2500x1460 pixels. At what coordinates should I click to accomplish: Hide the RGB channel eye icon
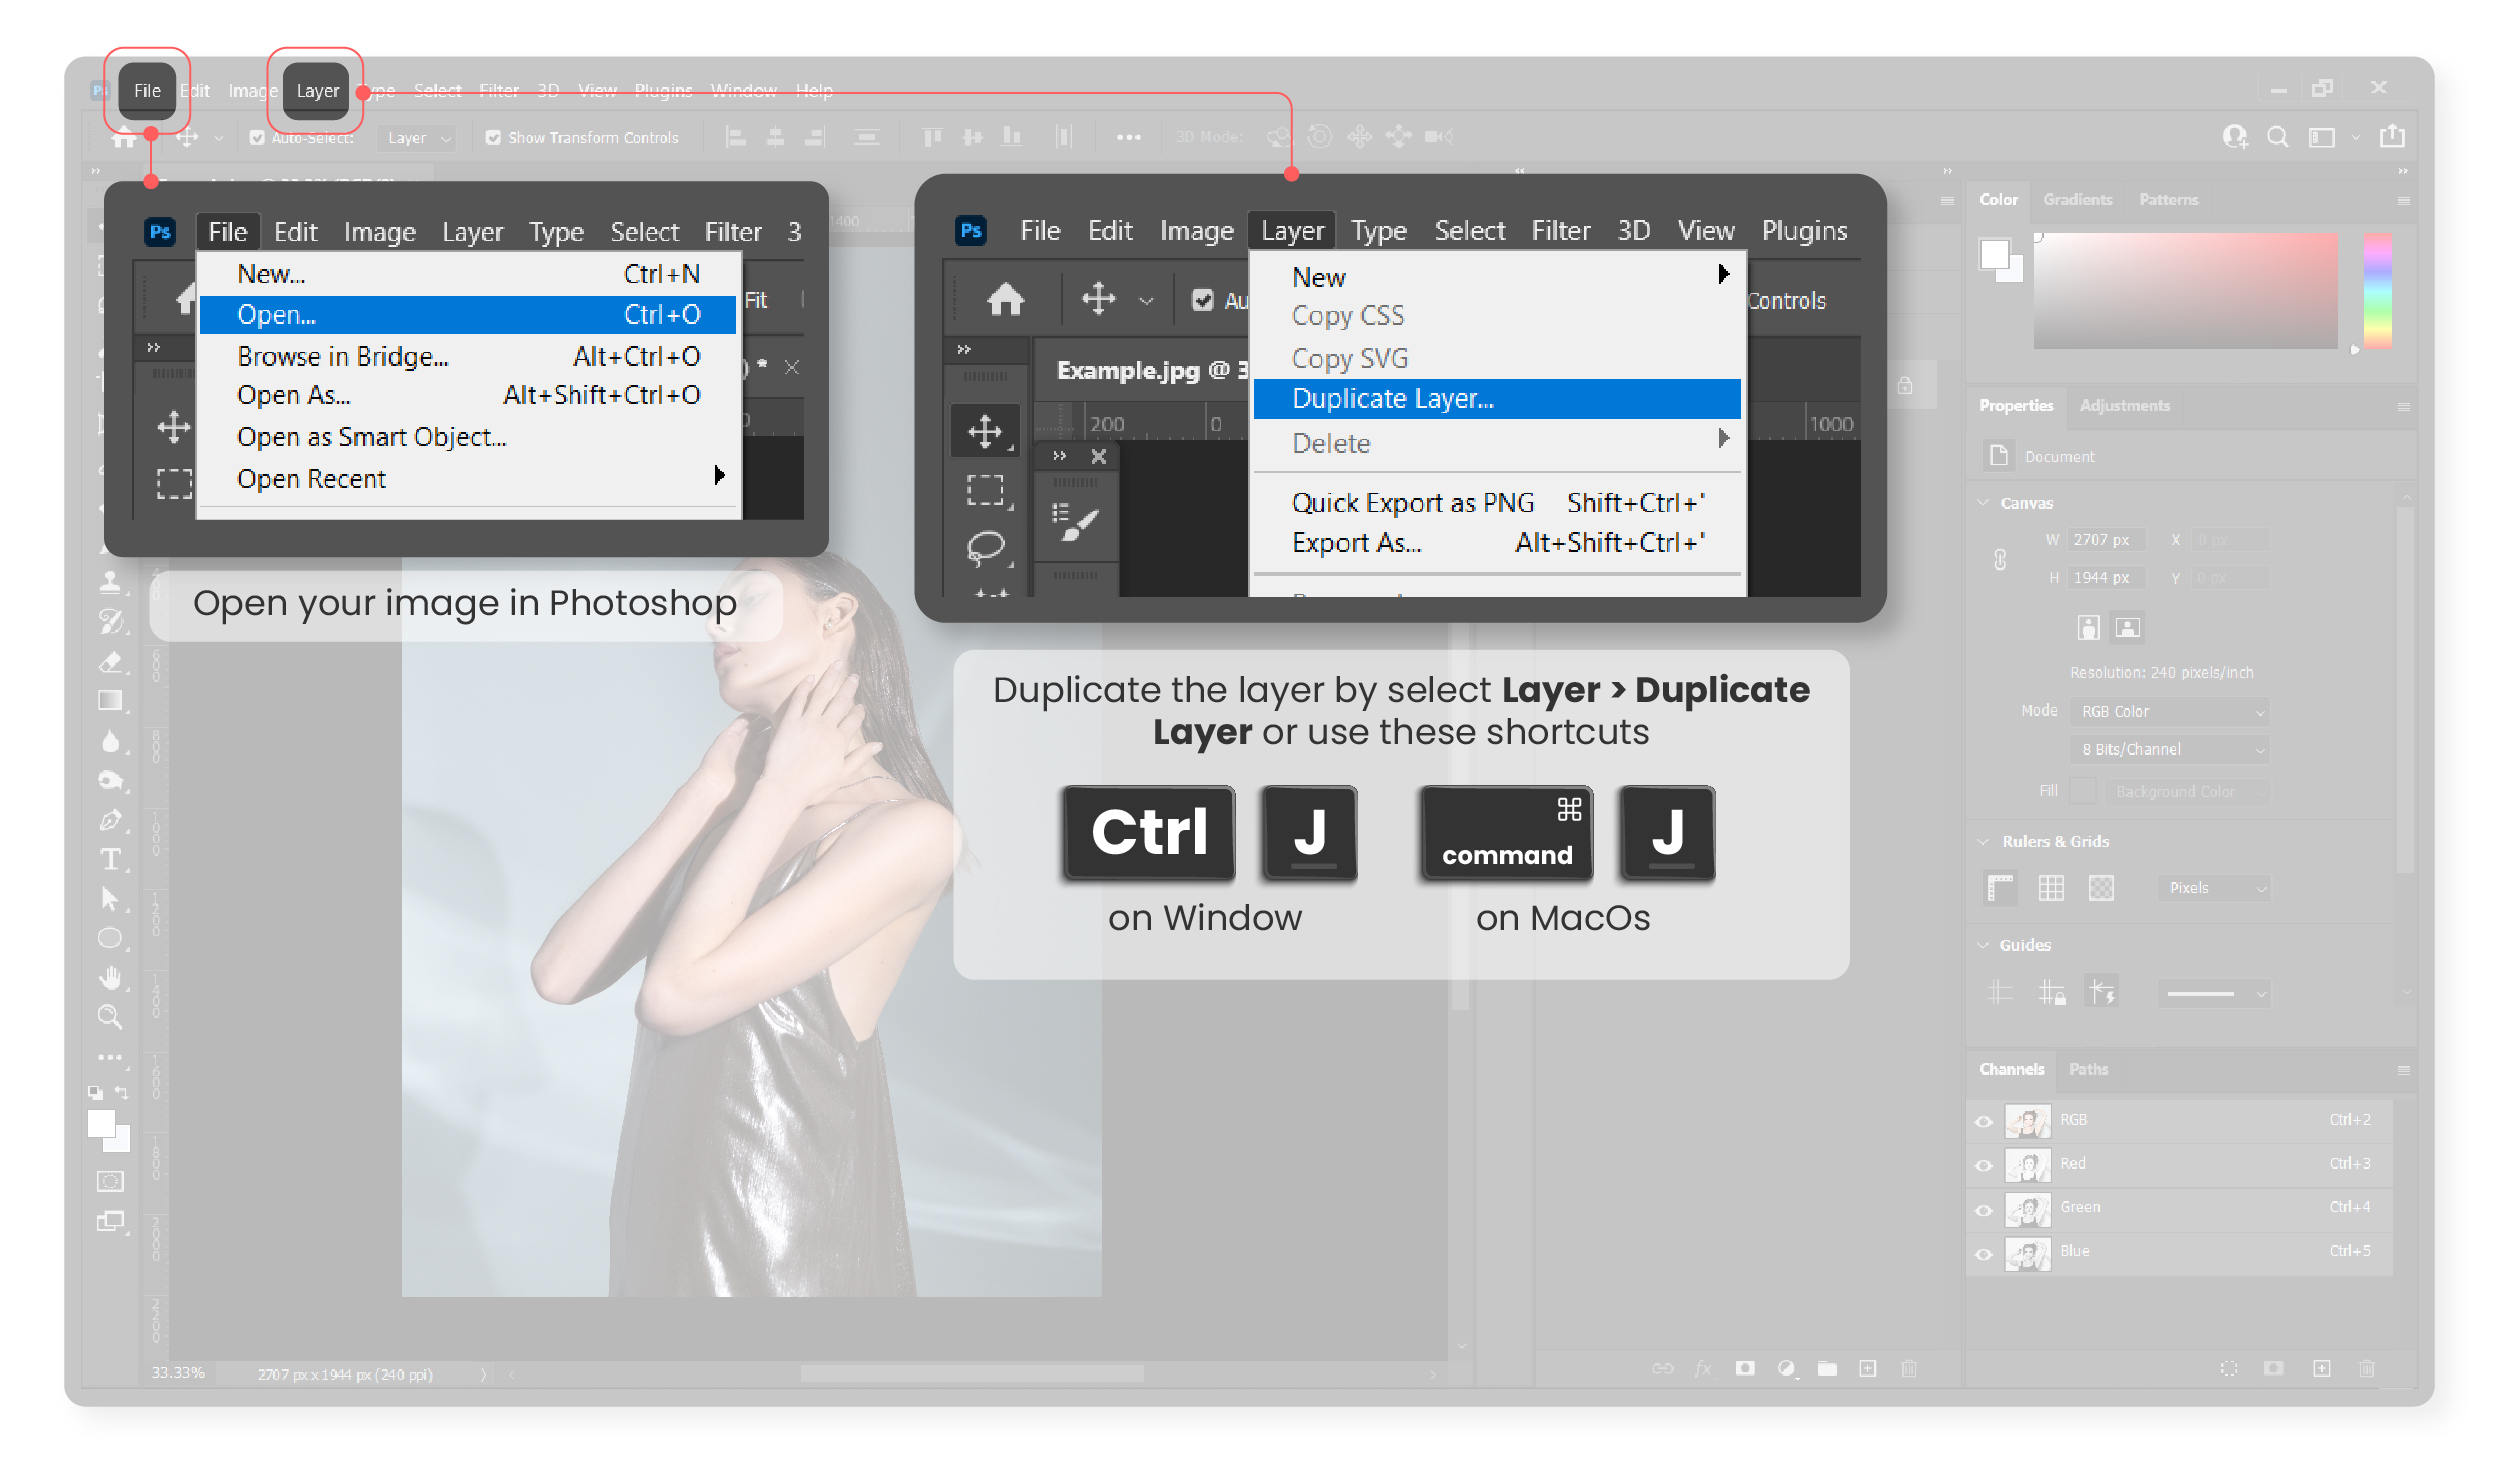pyautogui.click(x=1984, y=1121)
